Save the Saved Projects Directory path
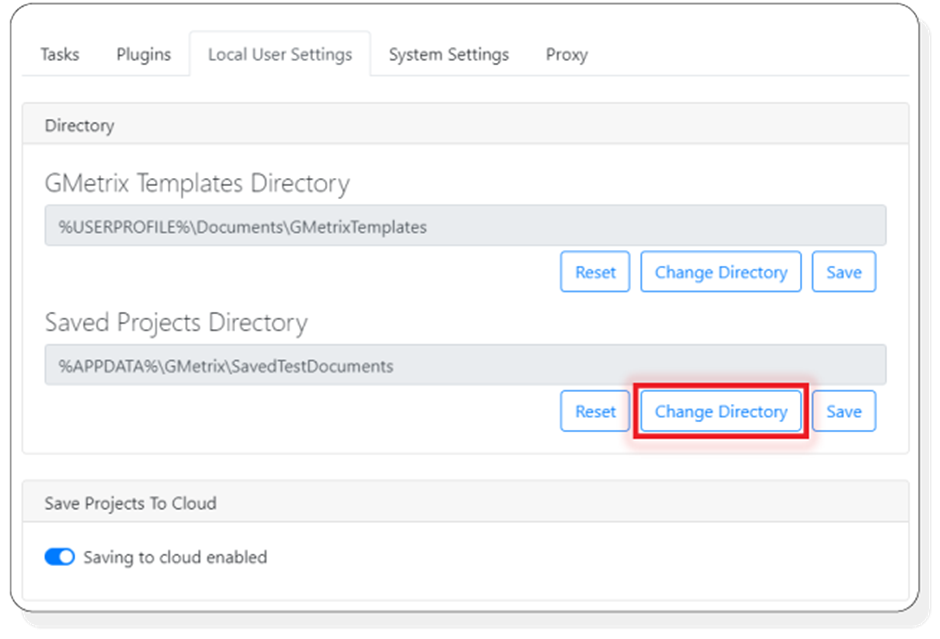This screenshot has height=639, width=940. point(844,411)
